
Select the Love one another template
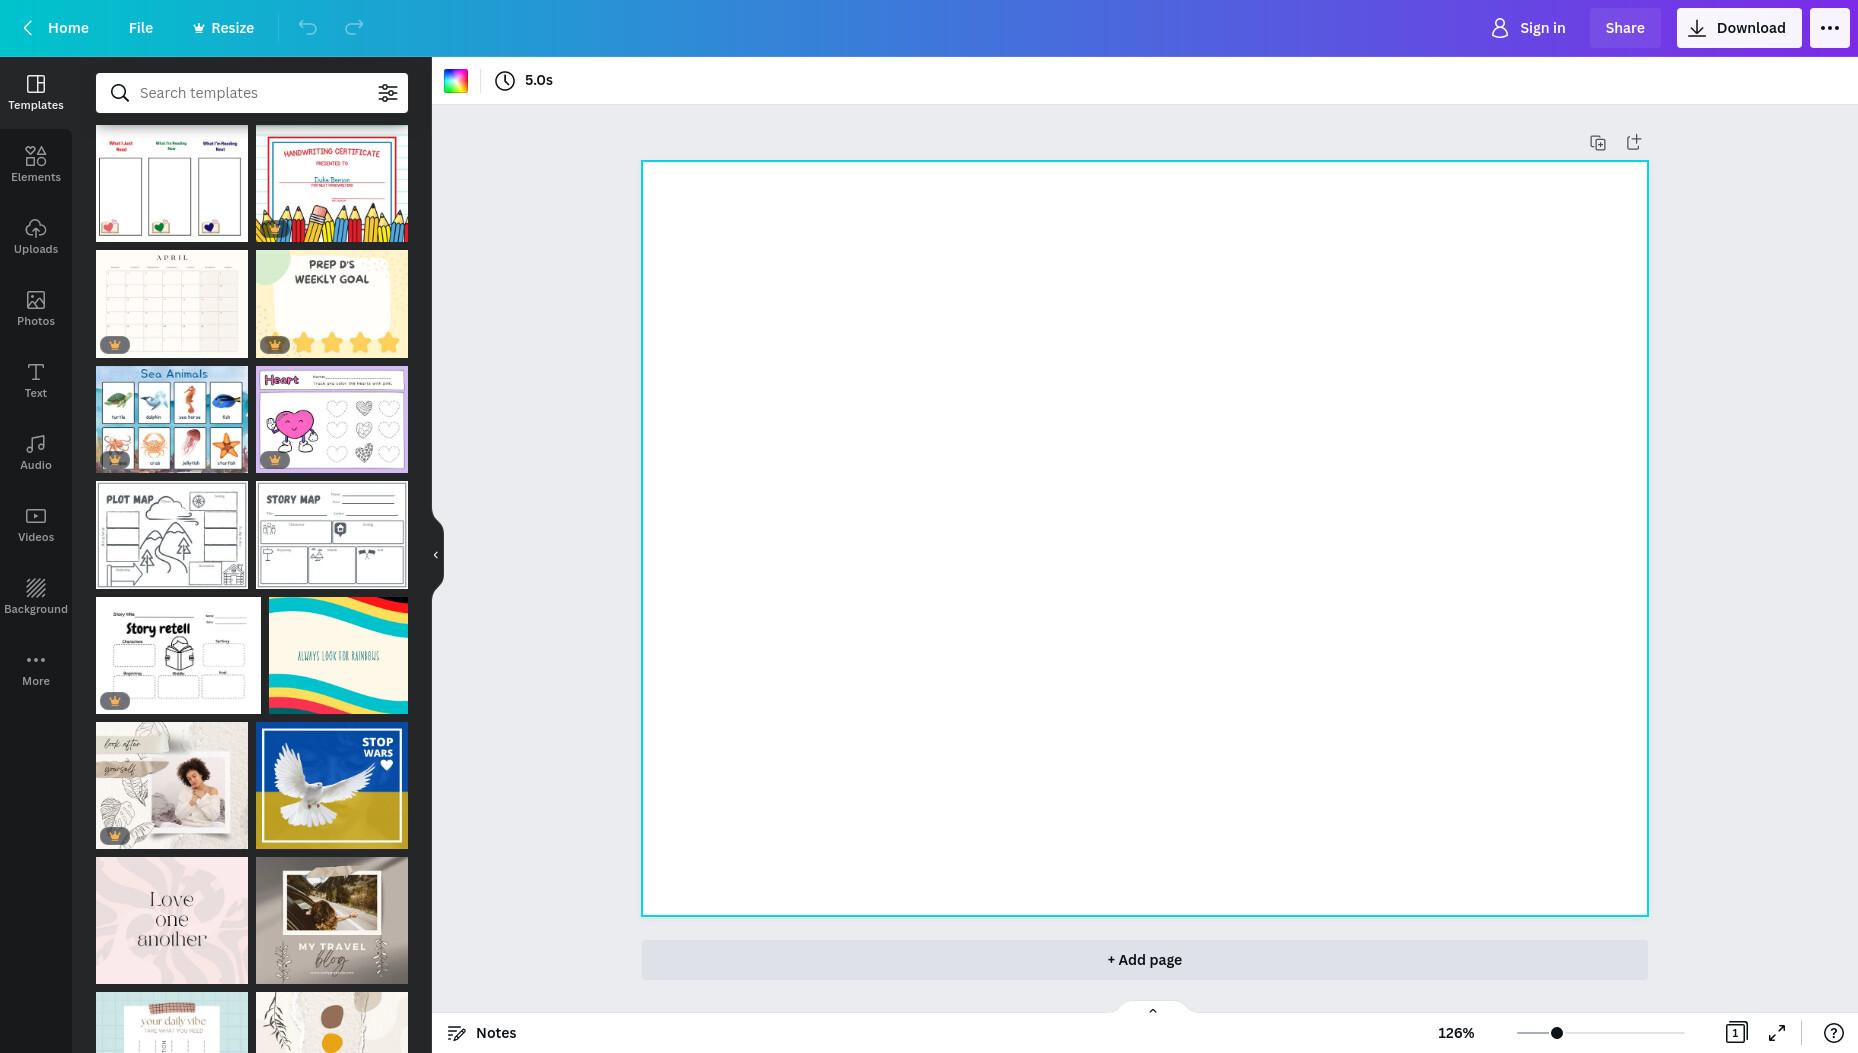172,921
